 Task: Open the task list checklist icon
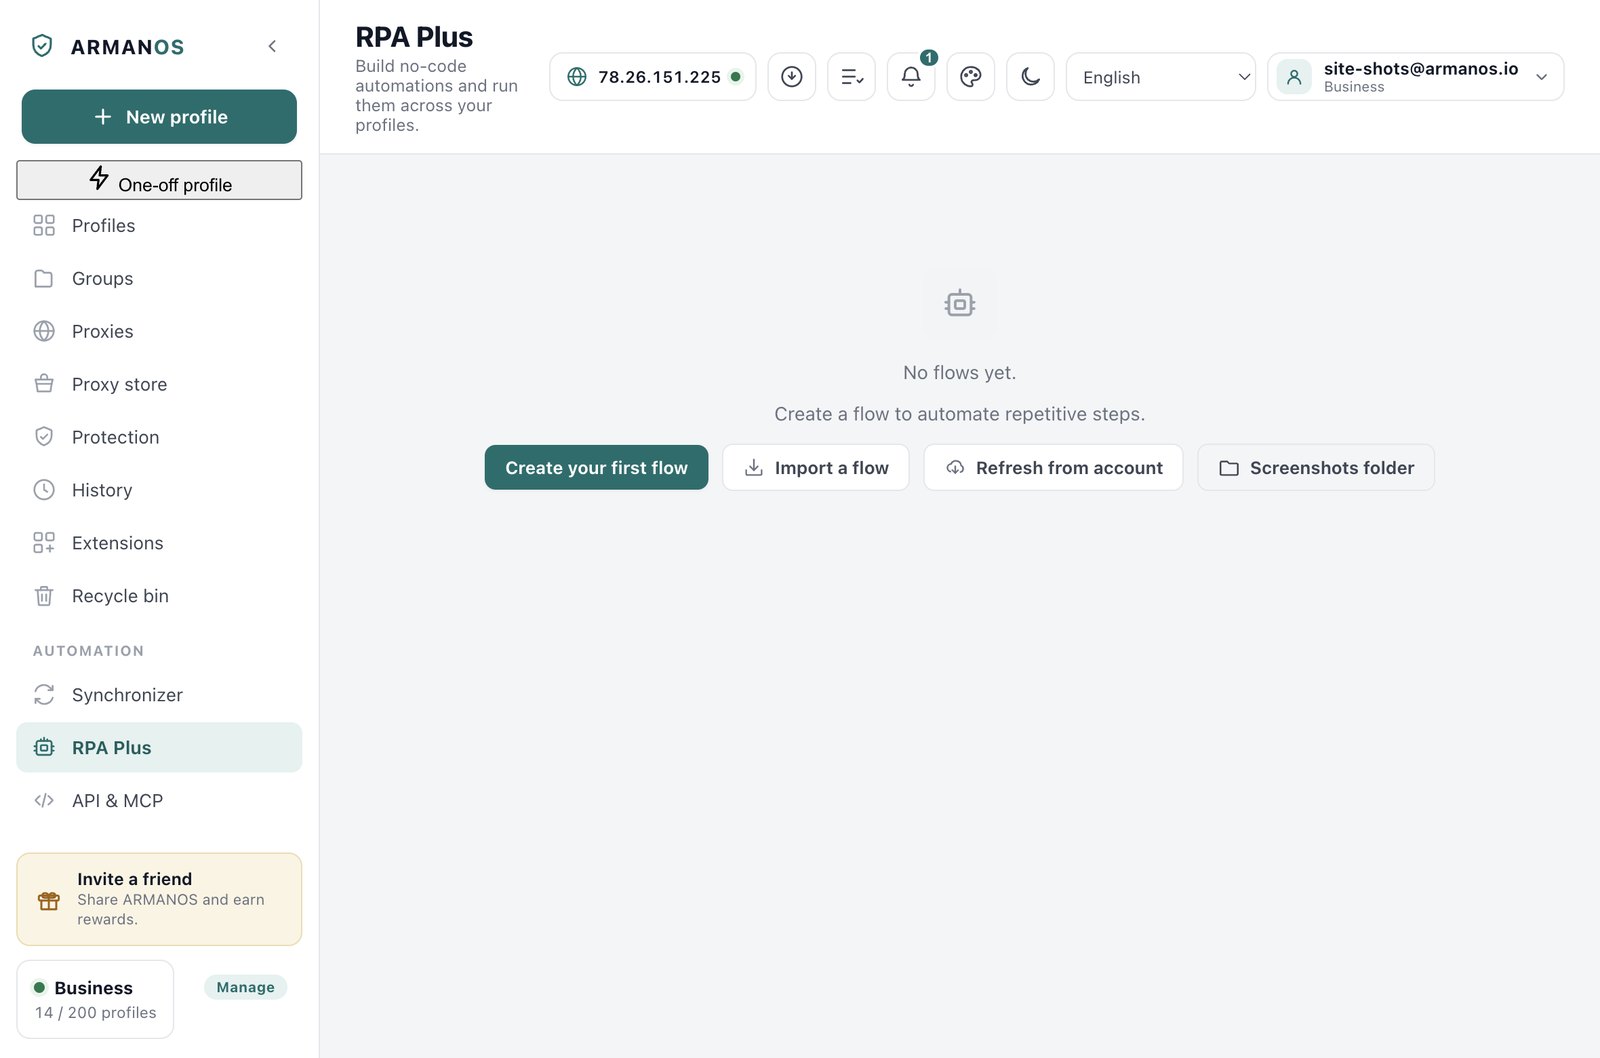pyautogui.click(x=852, y=77)
